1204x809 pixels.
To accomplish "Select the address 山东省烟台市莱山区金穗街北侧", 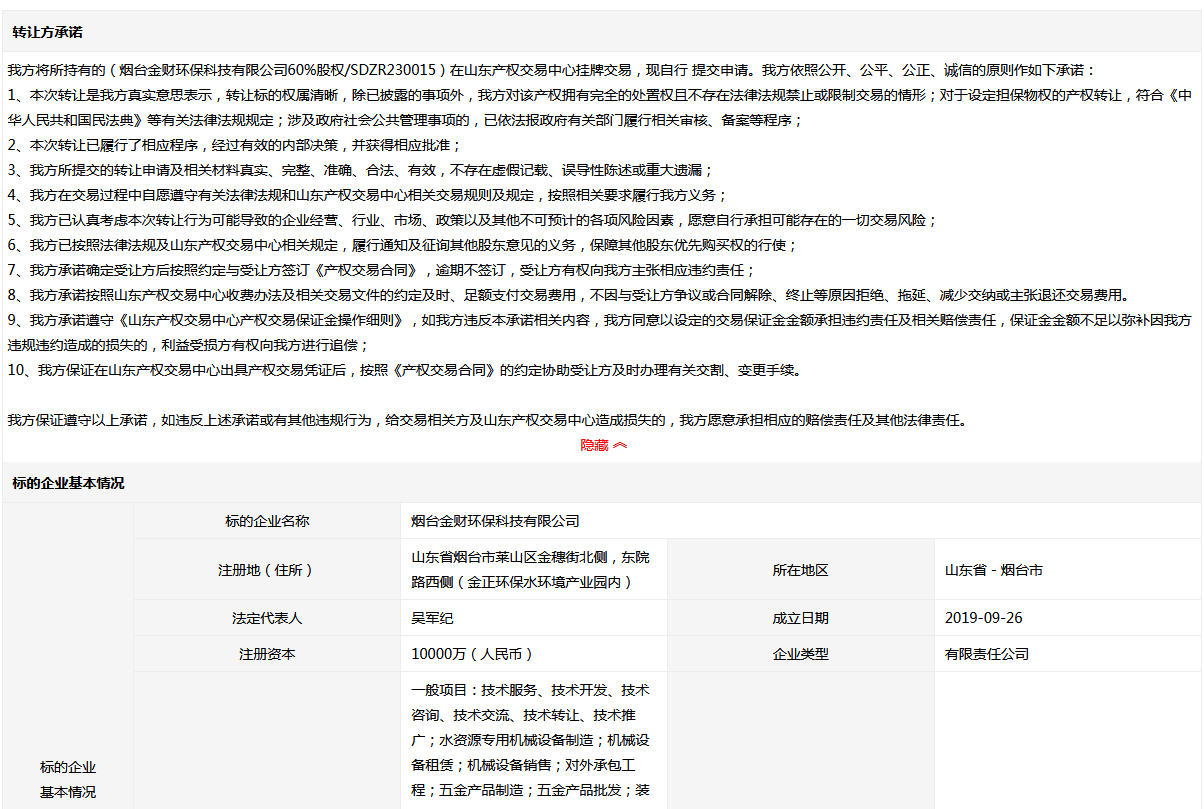I will [x=531, y=569].
